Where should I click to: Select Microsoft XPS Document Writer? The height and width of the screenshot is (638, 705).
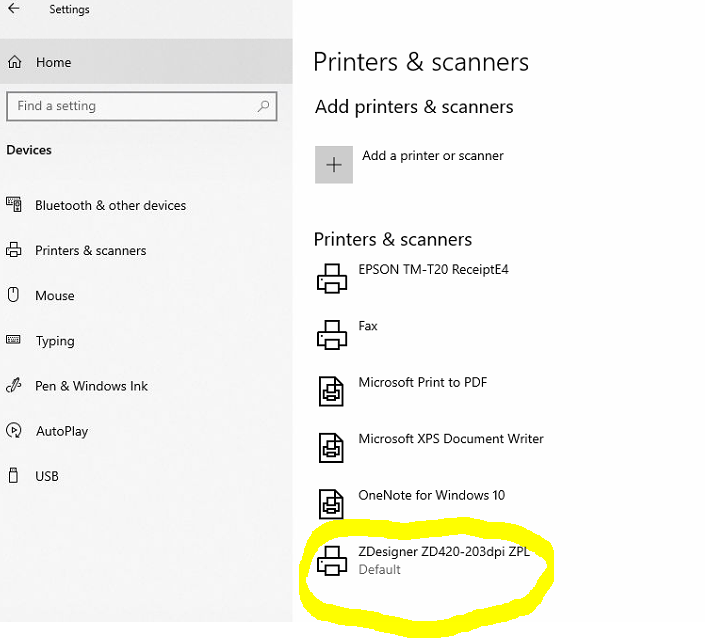tap(451, 439)
